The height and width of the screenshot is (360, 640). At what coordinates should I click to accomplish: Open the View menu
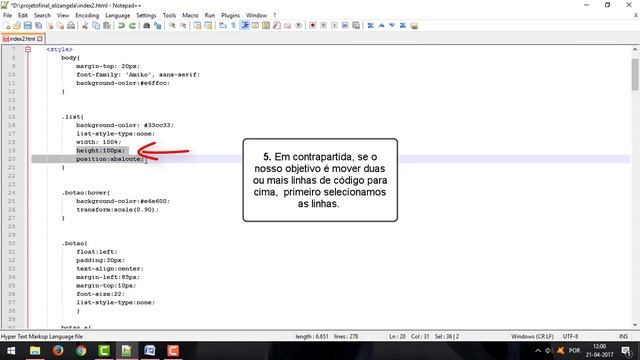click(x=63, y=15)
